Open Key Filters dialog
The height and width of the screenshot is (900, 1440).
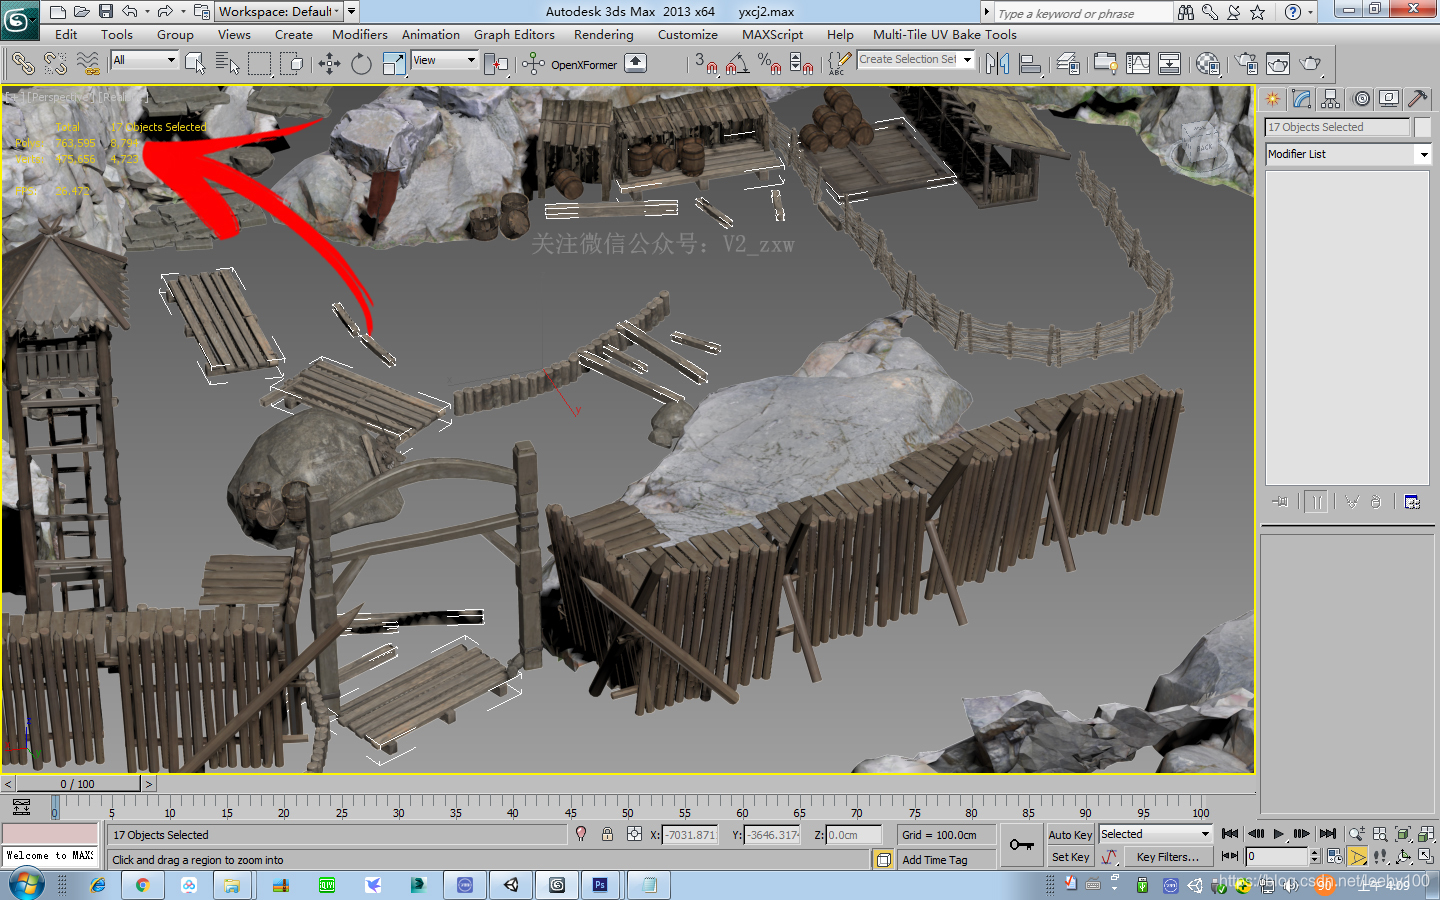[1168, 857]
